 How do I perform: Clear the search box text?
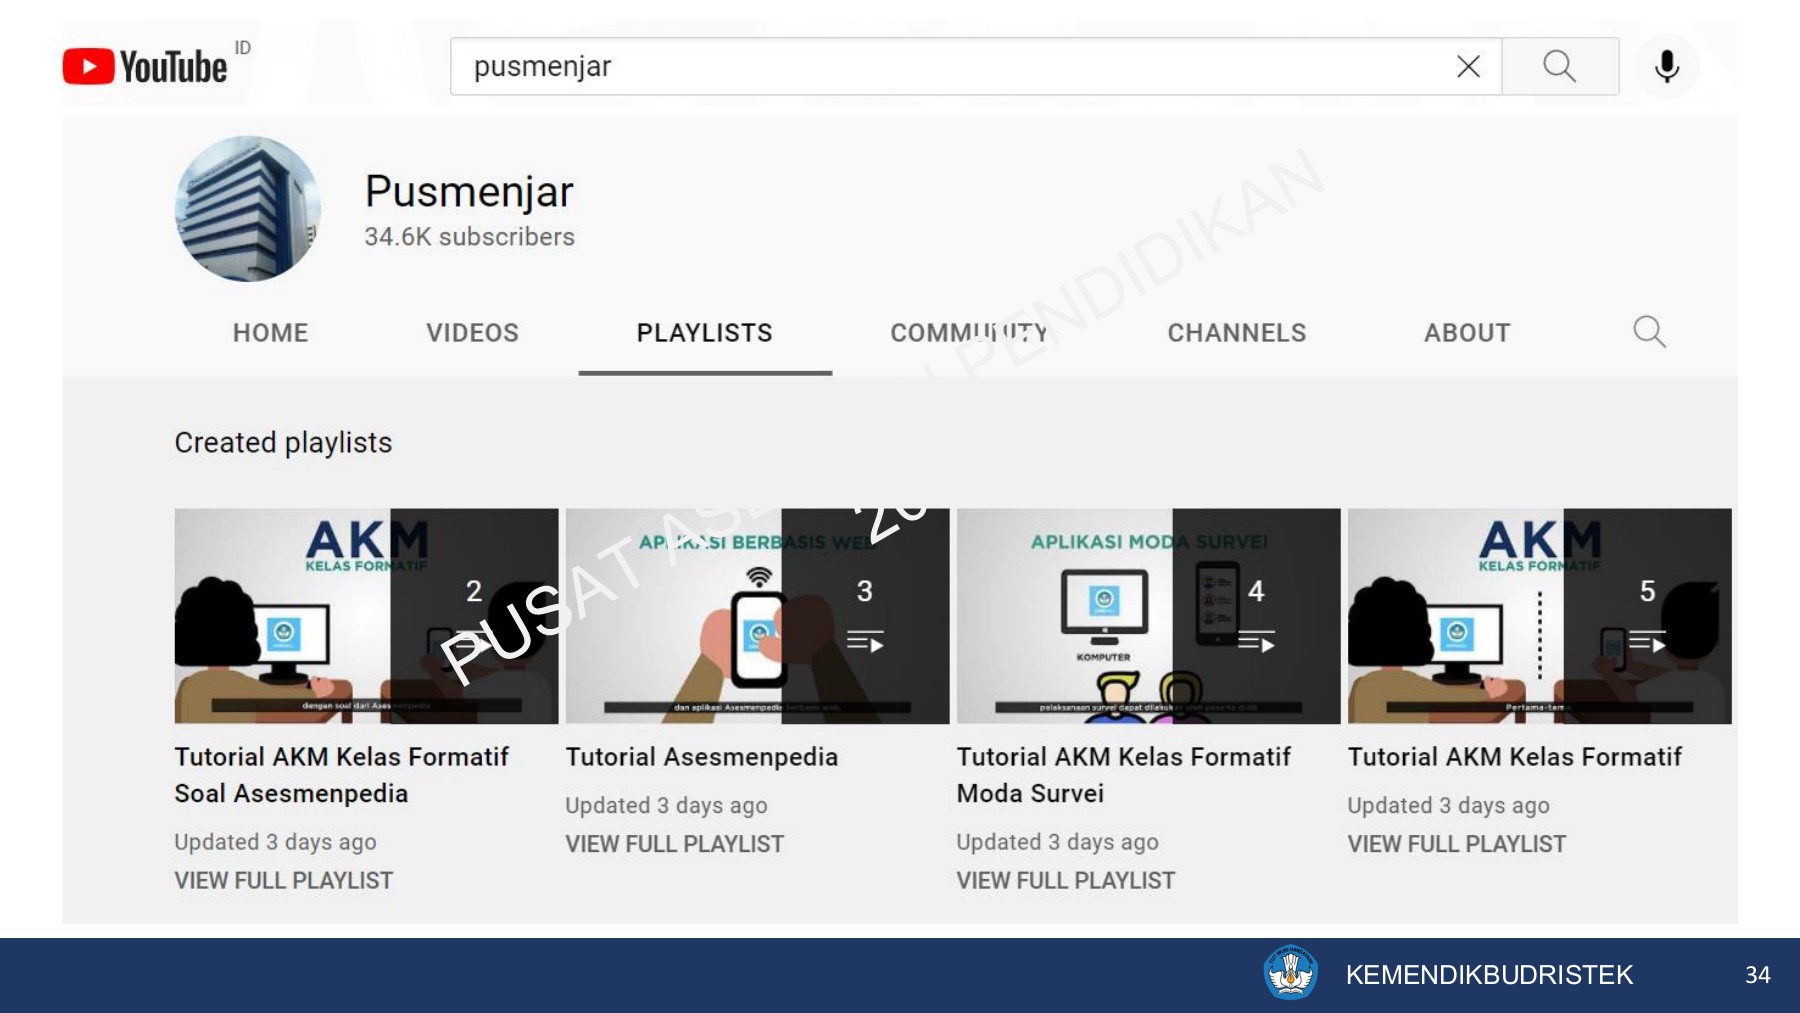click(x=1468, y=67)
